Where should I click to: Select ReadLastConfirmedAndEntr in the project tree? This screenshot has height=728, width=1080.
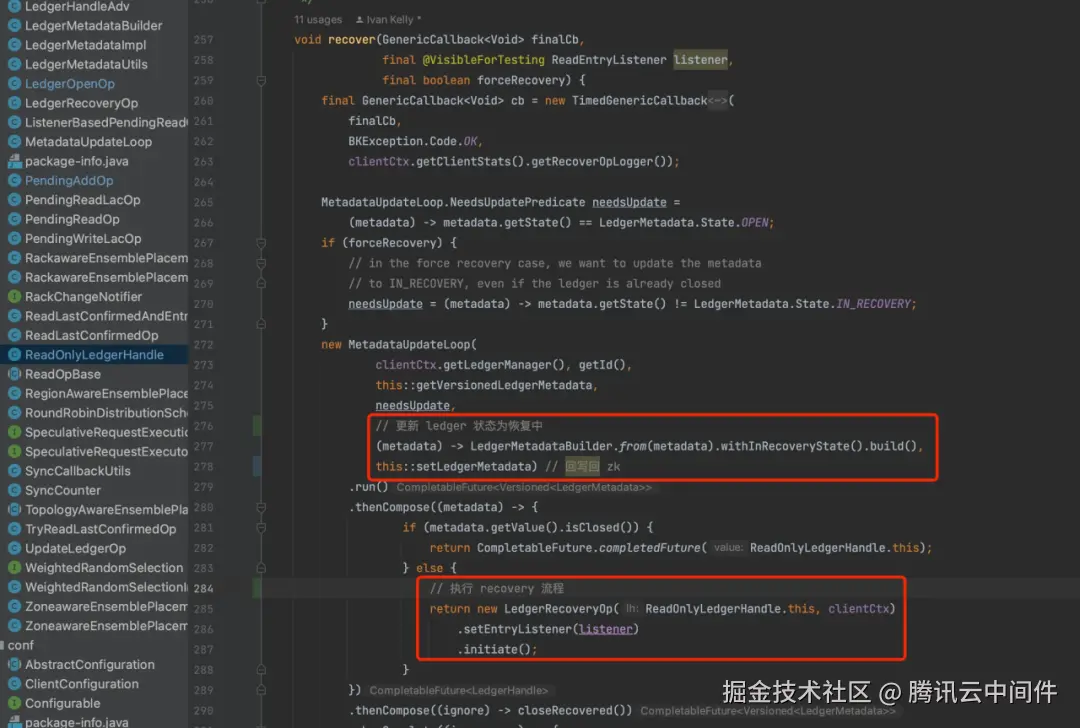pyautogui.click(x=106, y=315)
